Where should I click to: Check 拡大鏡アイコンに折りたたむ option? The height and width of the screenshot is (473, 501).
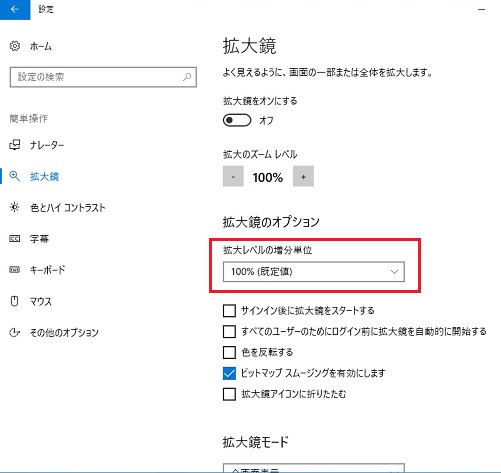point(229,394)
